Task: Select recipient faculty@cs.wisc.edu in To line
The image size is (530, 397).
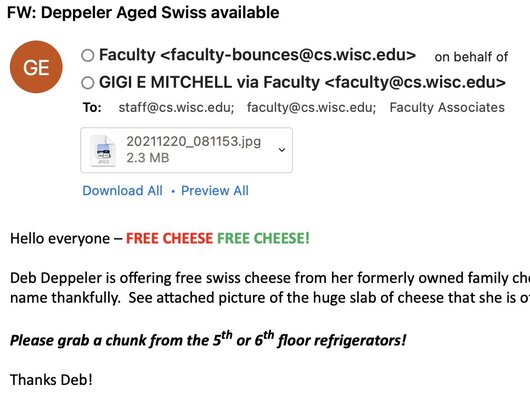Action: click(x=311, y=107)
